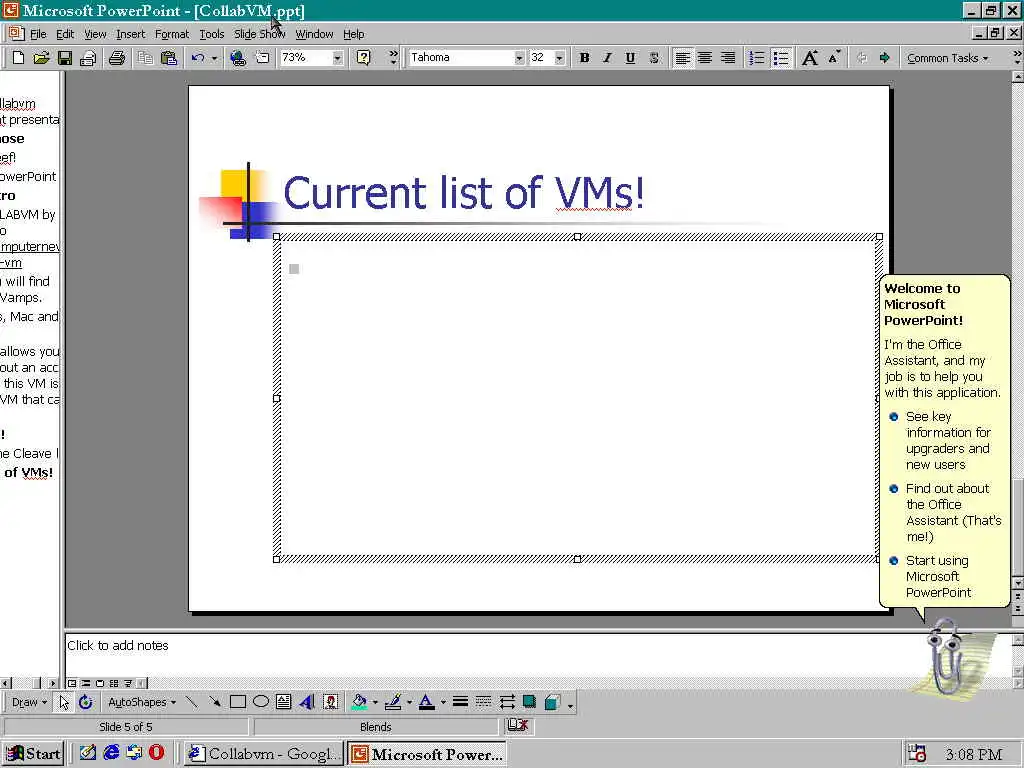Demote the paragraph with the green arrow

885,58
